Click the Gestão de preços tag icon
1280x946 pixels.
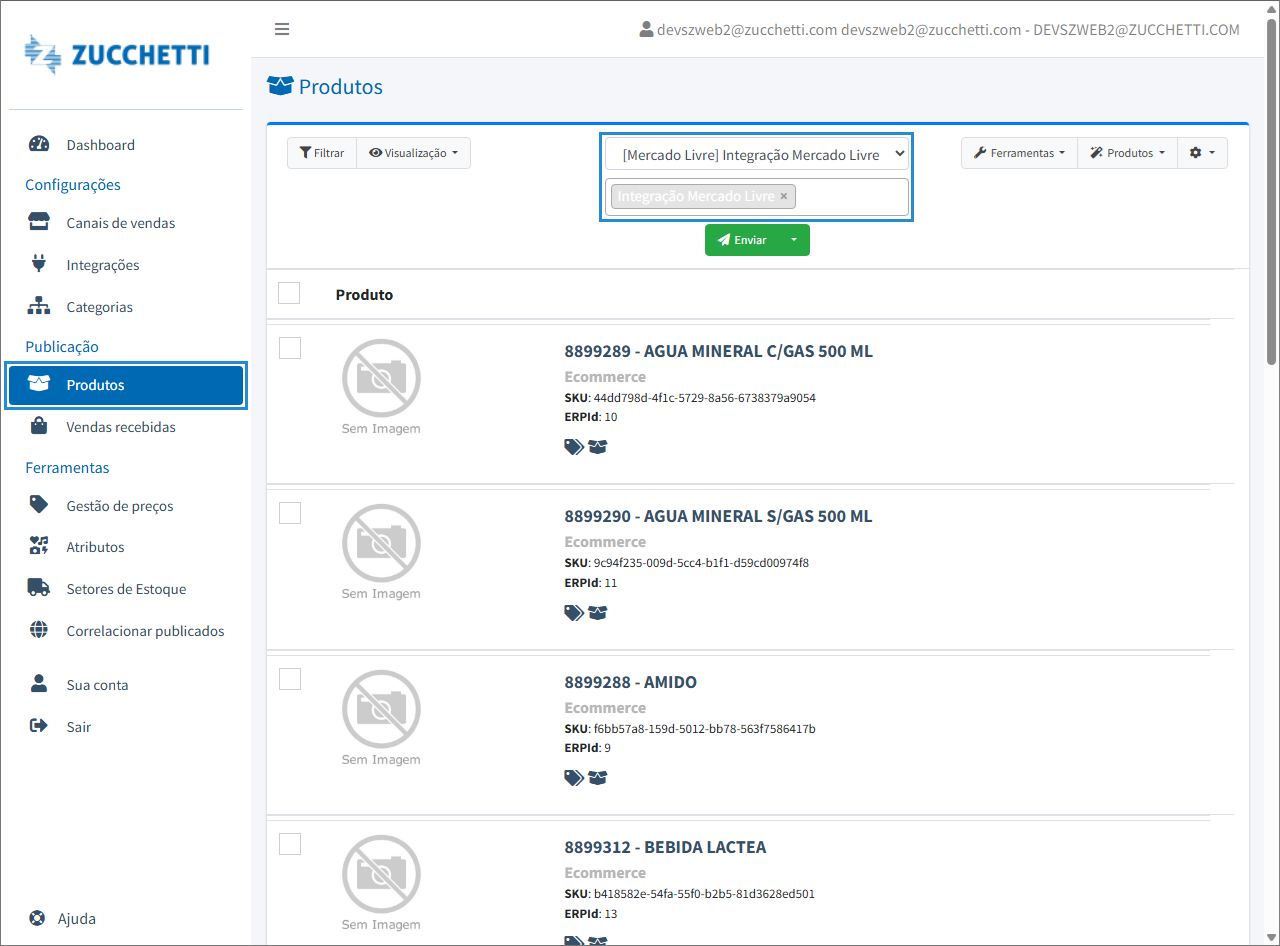39,505
